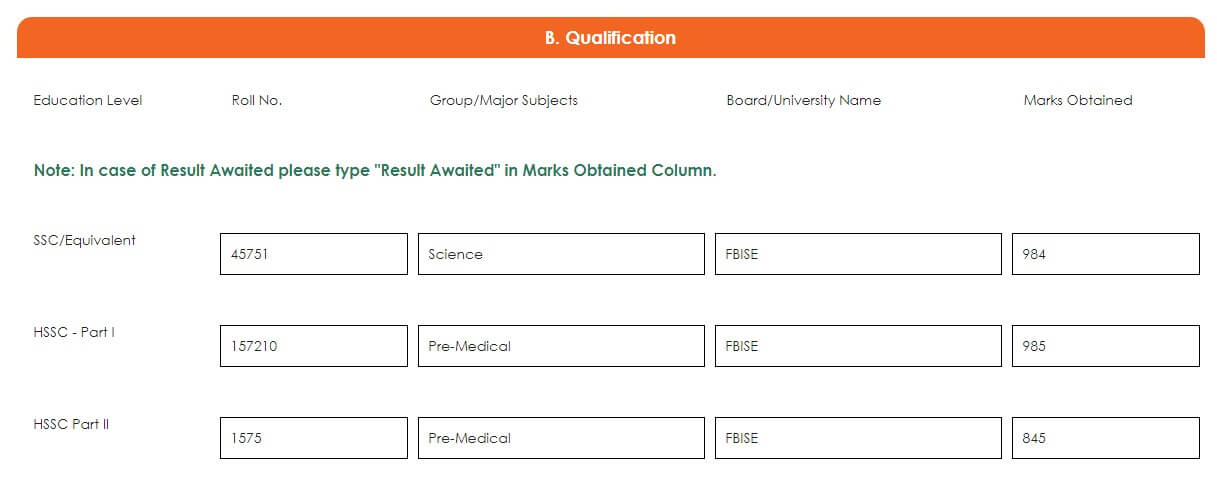Click the Board/University Name column heading
The image size is (1217, 486).
(803, 100)
